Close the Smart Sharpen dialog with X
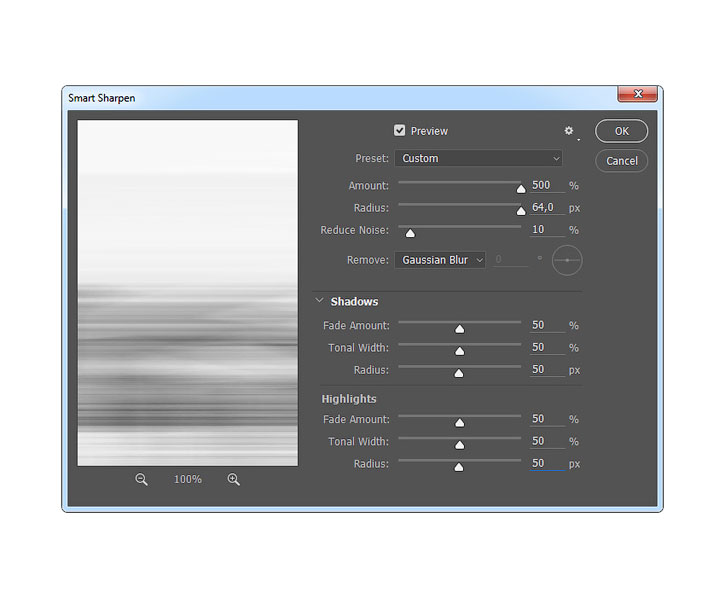725x598 pixels. click(x=638, y=93)
